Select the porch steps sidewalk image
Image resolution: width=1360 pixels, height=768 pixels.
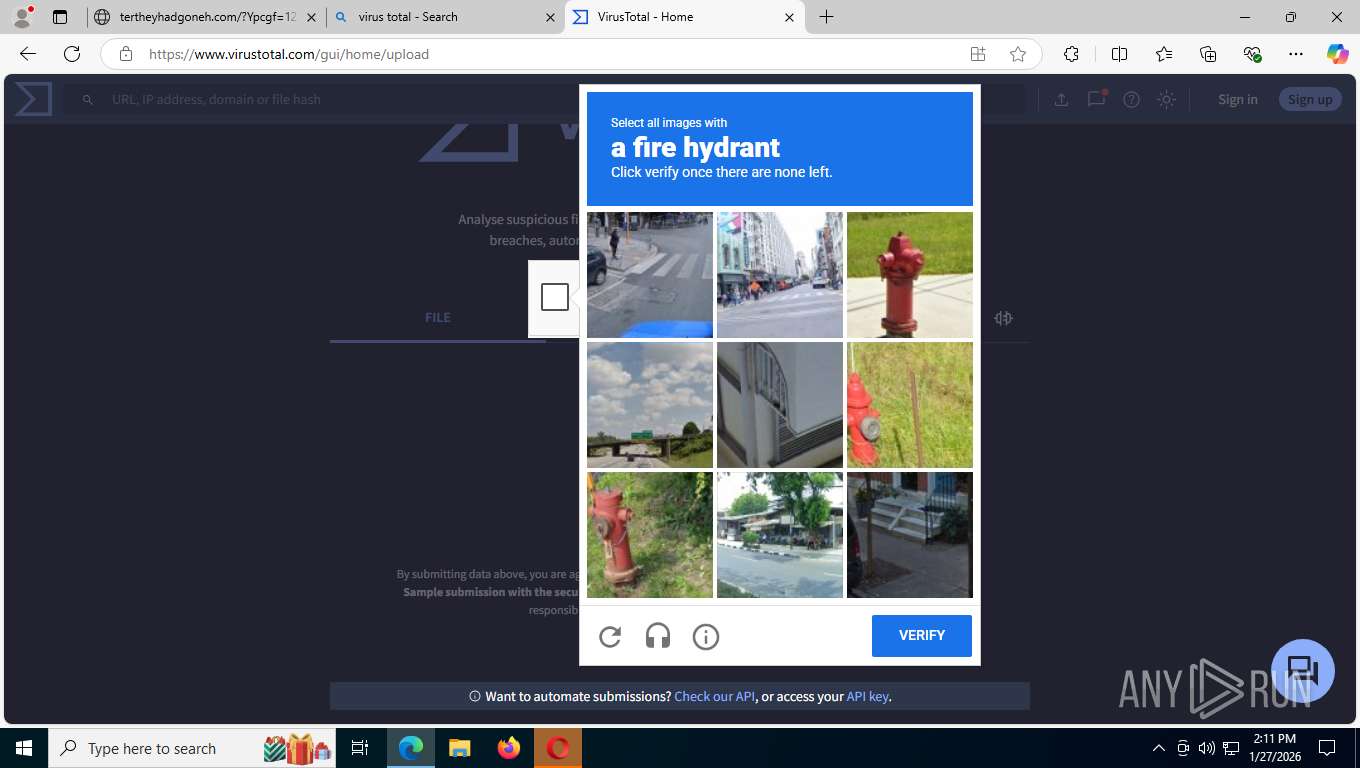(x=910, y=535)
